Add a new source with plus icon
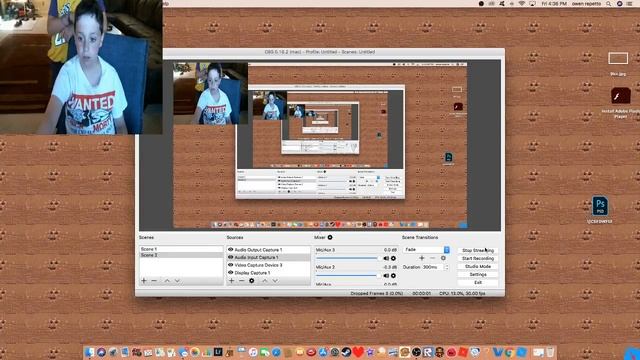The image size is (640, 360). click(231, 280)
